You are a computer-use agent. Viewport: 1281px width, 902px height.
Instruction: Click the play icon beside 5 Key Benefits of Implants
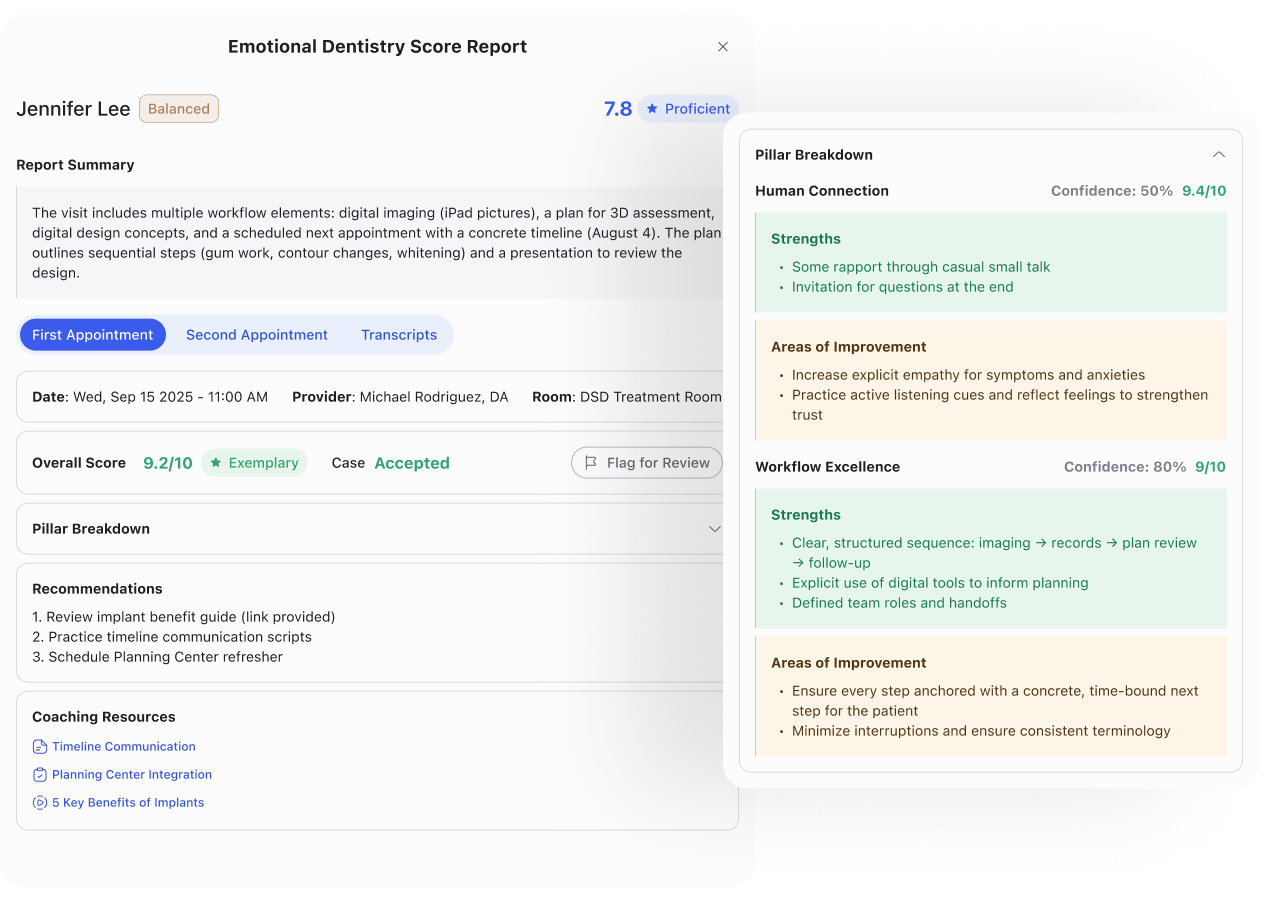point(39,802)
